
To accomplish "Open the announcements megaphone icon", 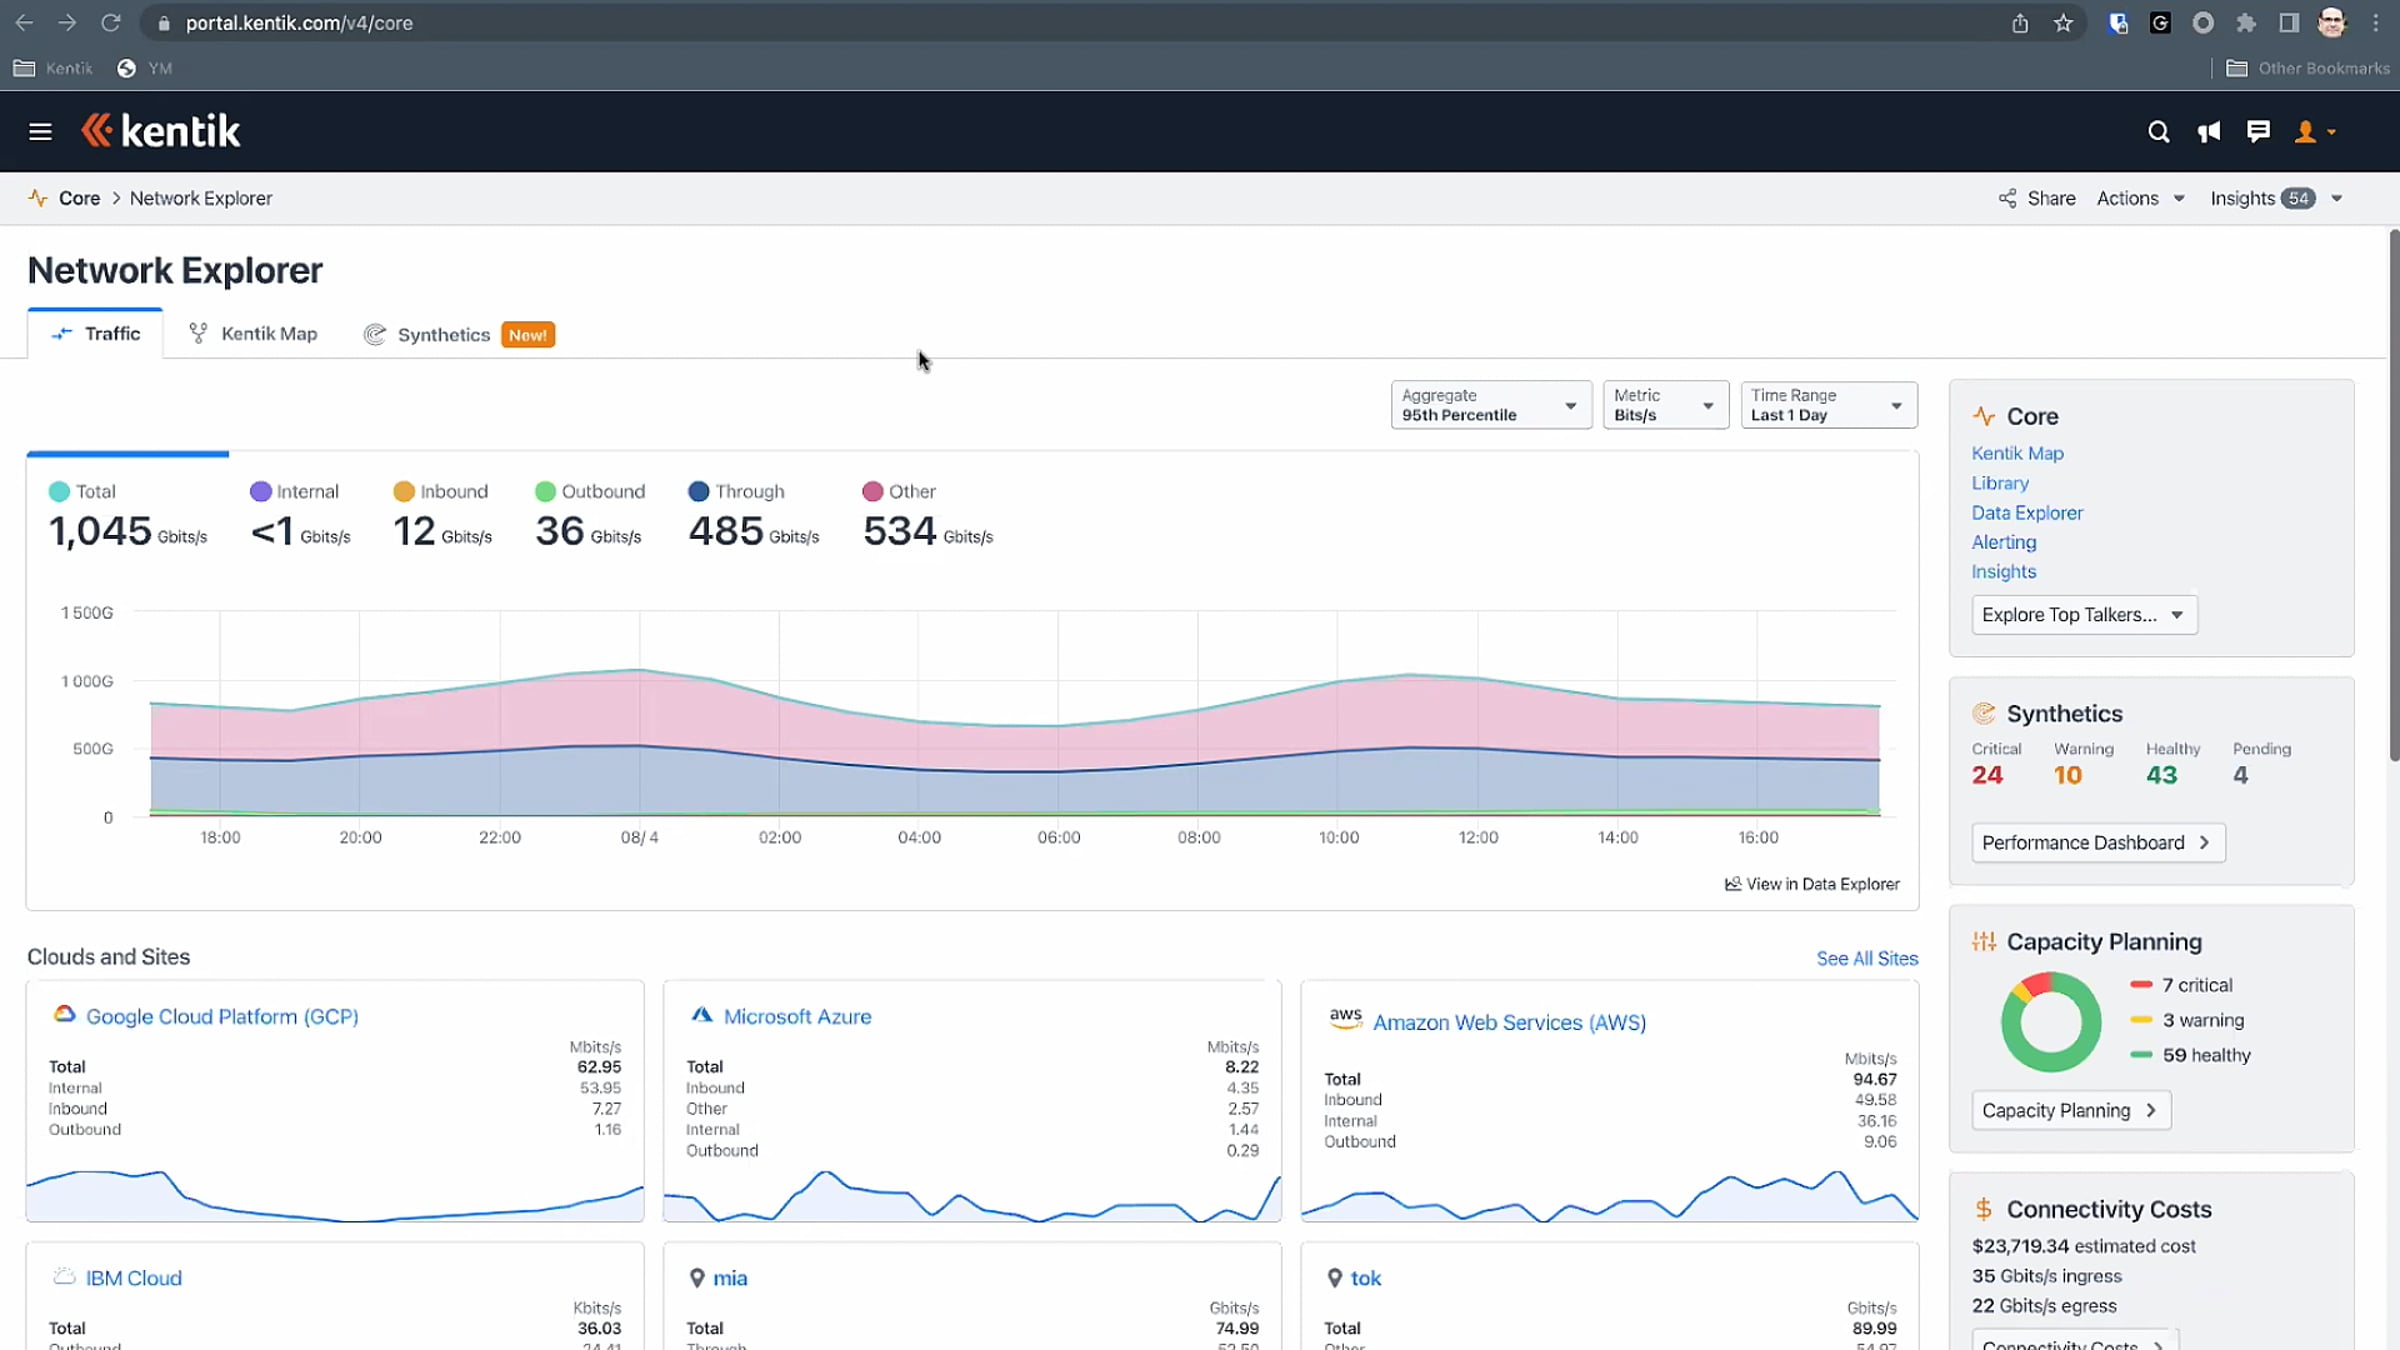I will coord(2208,132).
